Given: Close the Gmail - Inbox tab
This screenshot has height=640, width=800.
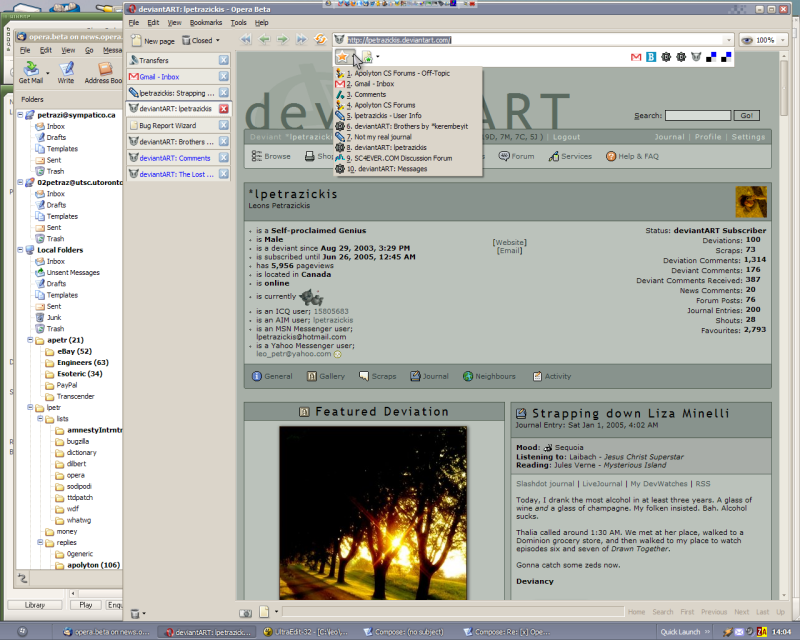Looking at the screenshot, I should [224, 76].
